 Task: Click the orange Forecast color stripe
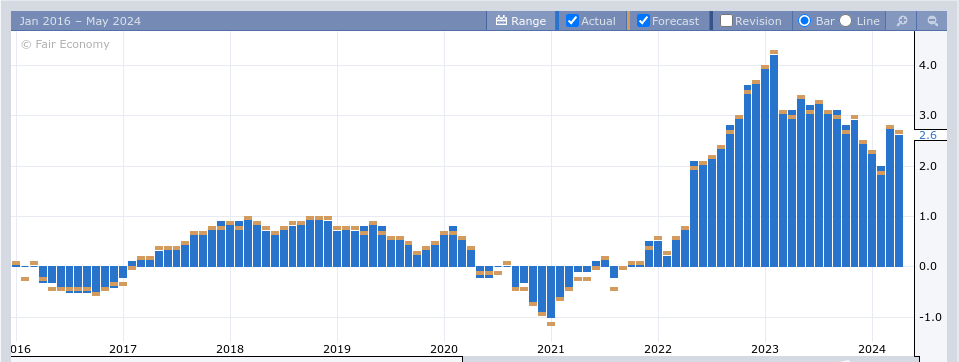[x=628, y=21]
